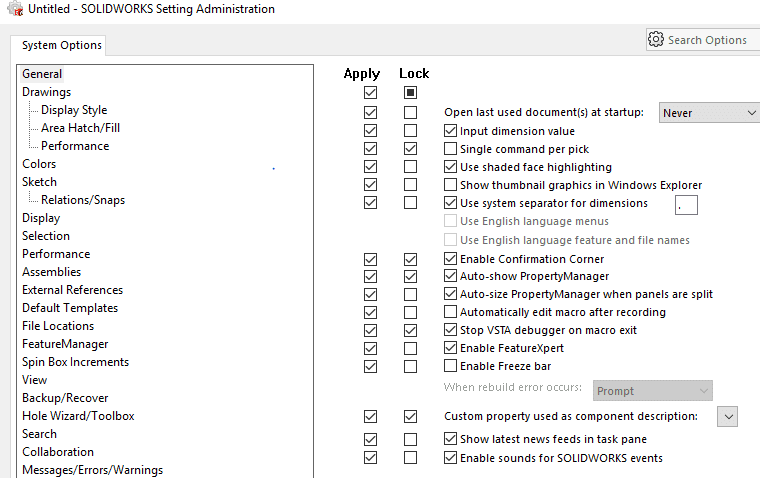Screen dimensions: 760x478
Task: Uncheck Enable sounds for SOLIDWORKS events
Action: click(x=450, y=458)
